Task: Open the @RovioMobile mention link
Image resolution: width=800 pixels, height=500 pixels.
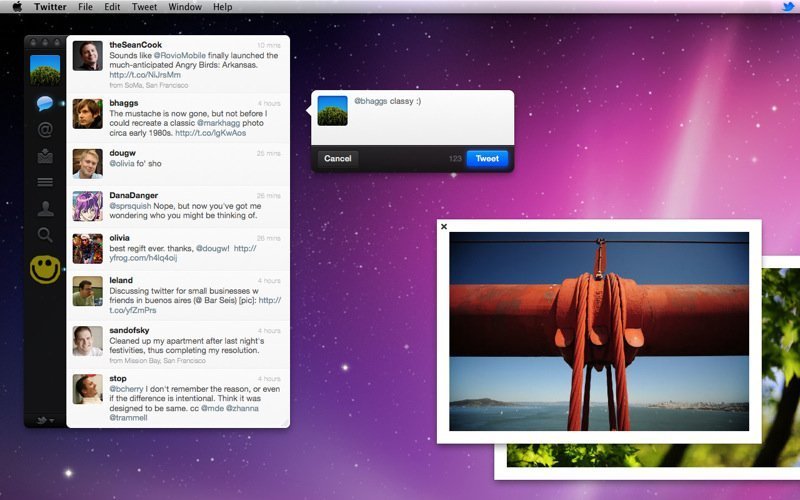Action: 180,55
